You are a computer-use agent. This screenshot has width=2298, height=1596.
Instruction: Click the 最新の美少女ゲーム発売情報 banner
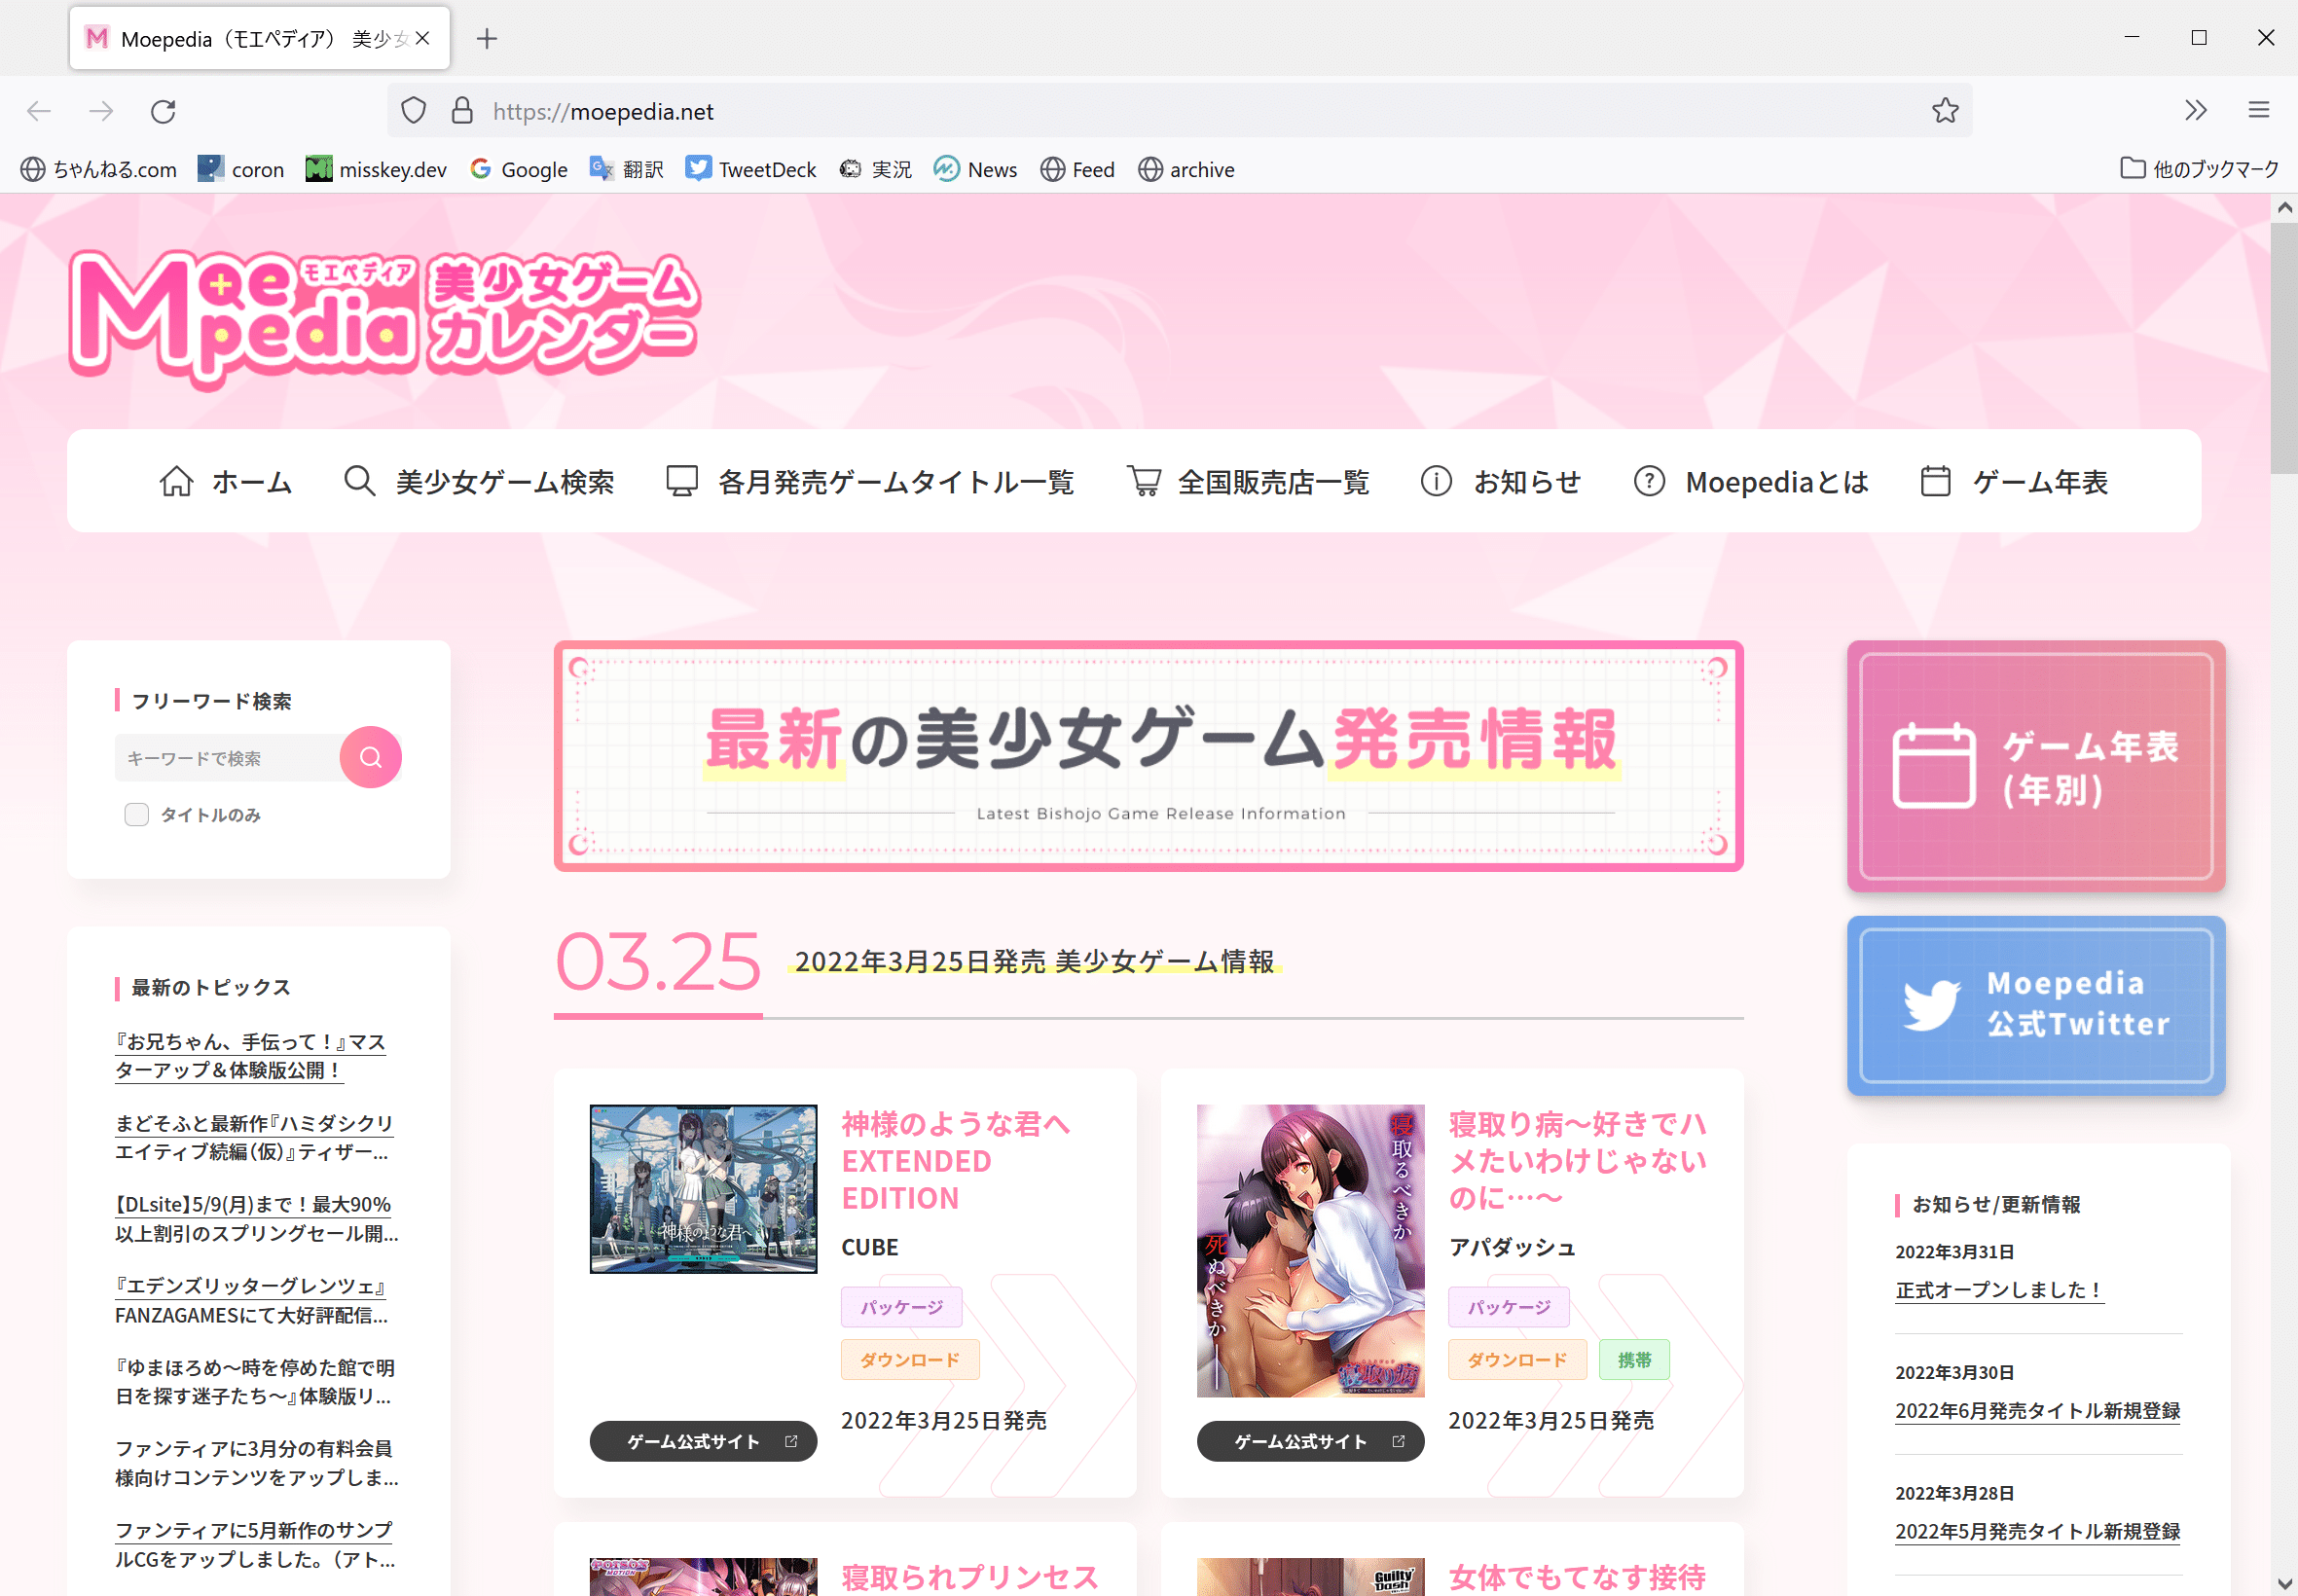(1149, 756)
